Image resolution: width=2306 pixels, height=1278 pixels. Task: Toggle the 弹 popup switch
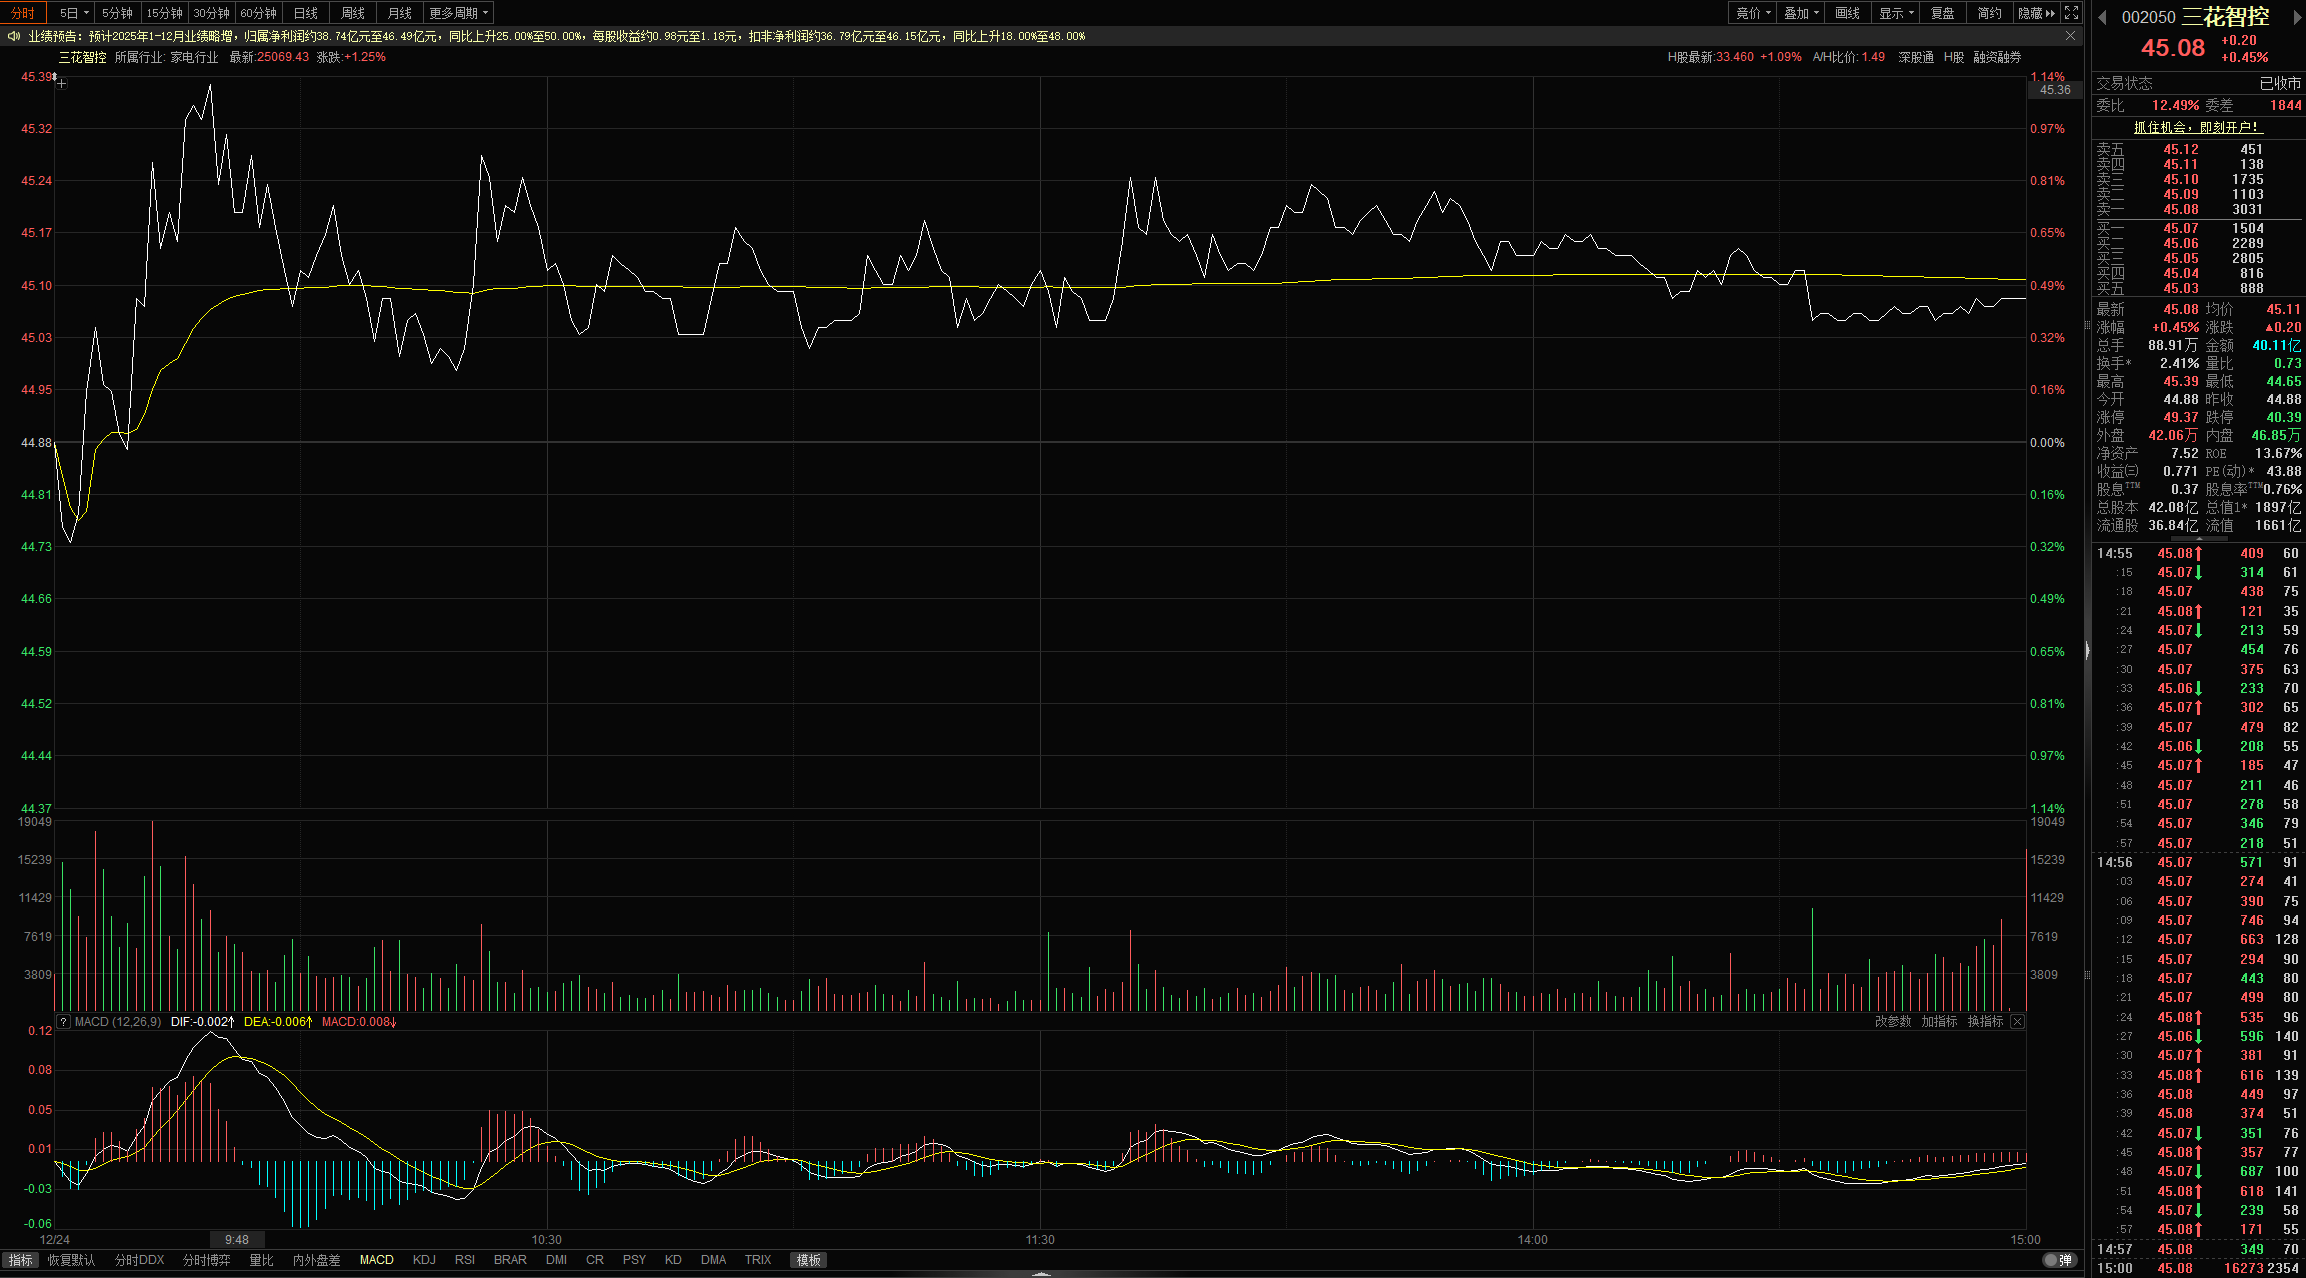point(2058,1260)
